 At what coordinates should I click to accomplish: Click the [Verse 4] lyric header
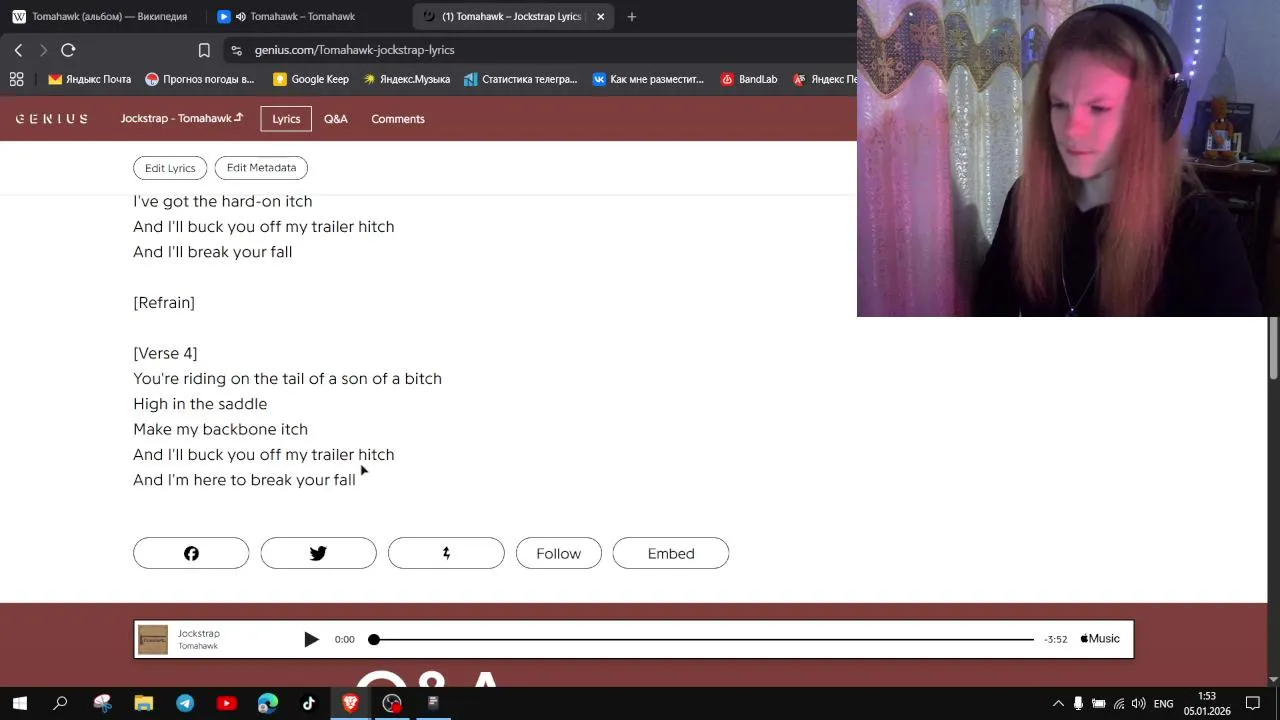coord(165,353)
